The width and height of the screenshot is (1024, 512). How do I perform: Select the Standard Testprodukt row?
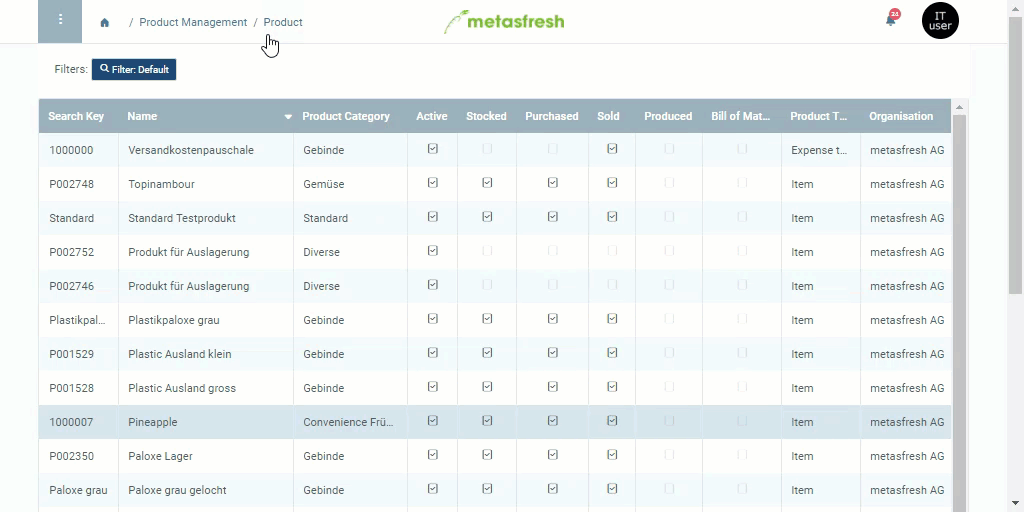click(495, 218)
